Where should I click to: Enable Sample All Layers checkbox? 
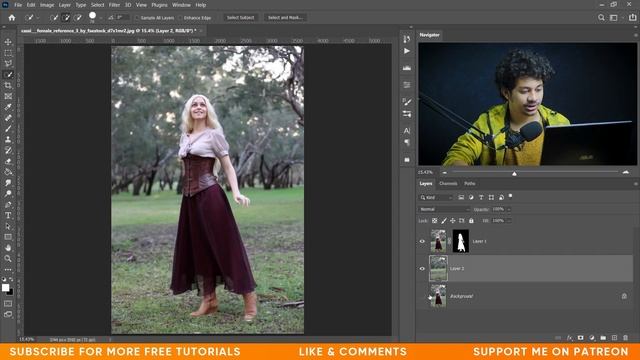137,18
